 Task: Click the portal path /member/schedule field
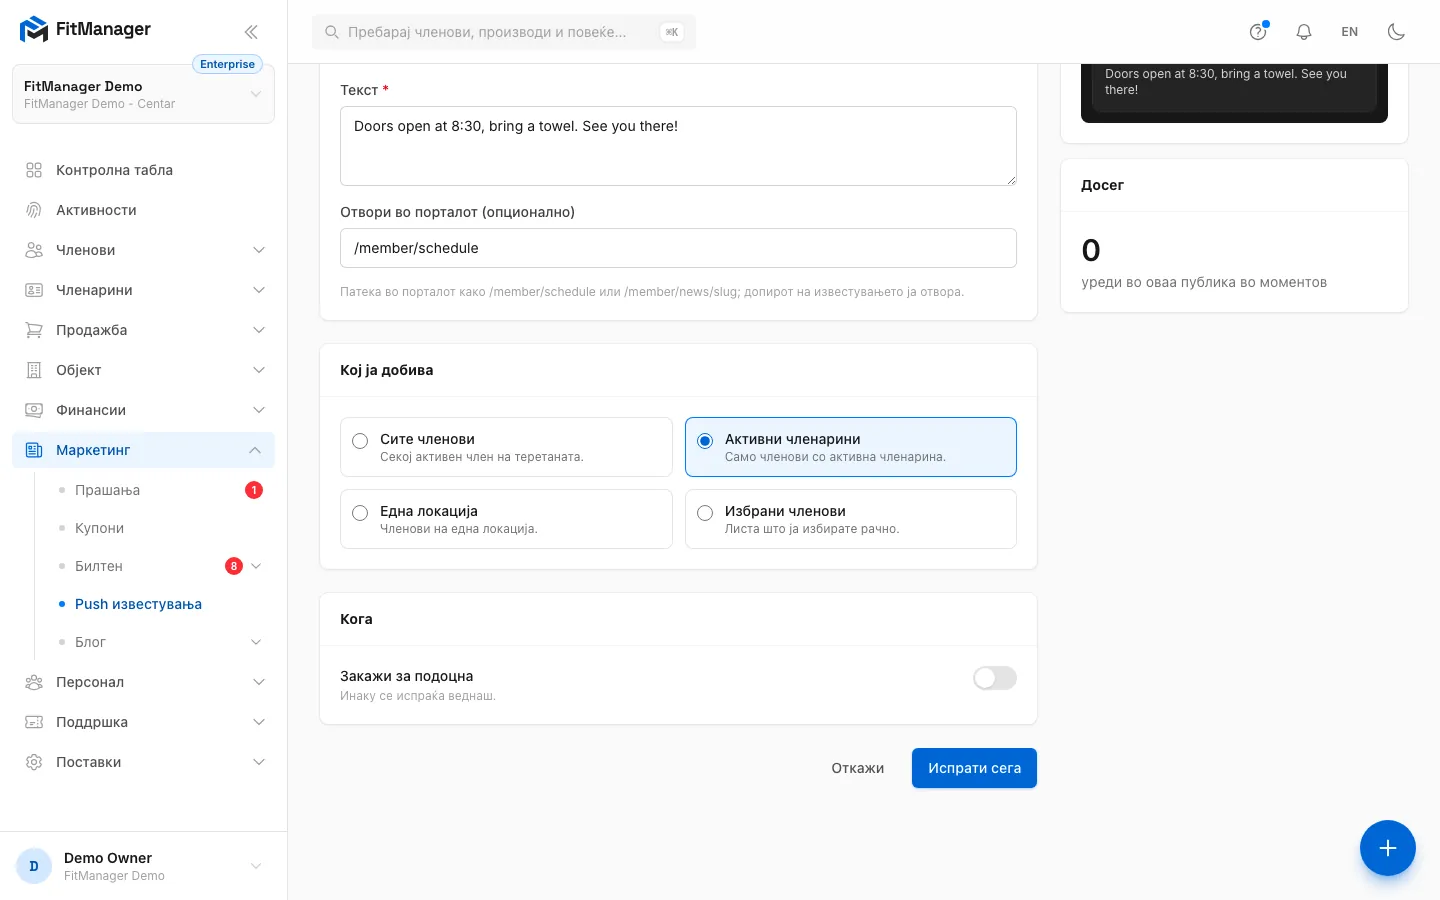point(678,248)
